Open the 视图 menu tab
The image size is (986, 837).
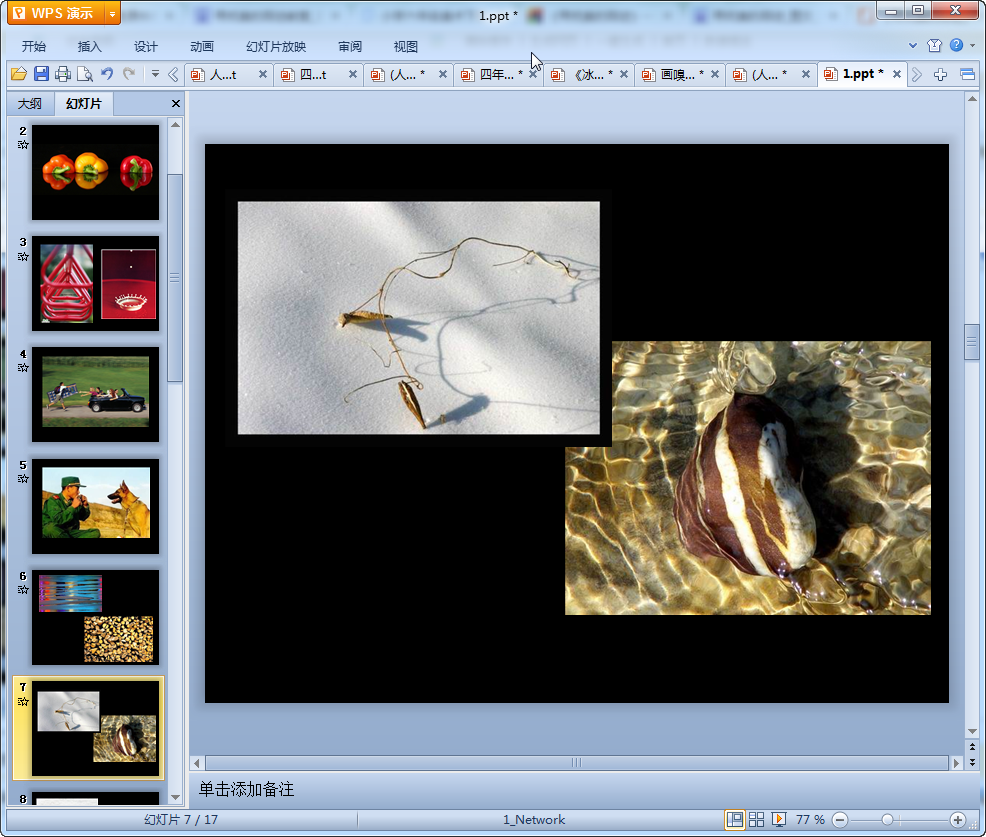tap(406, 47)
